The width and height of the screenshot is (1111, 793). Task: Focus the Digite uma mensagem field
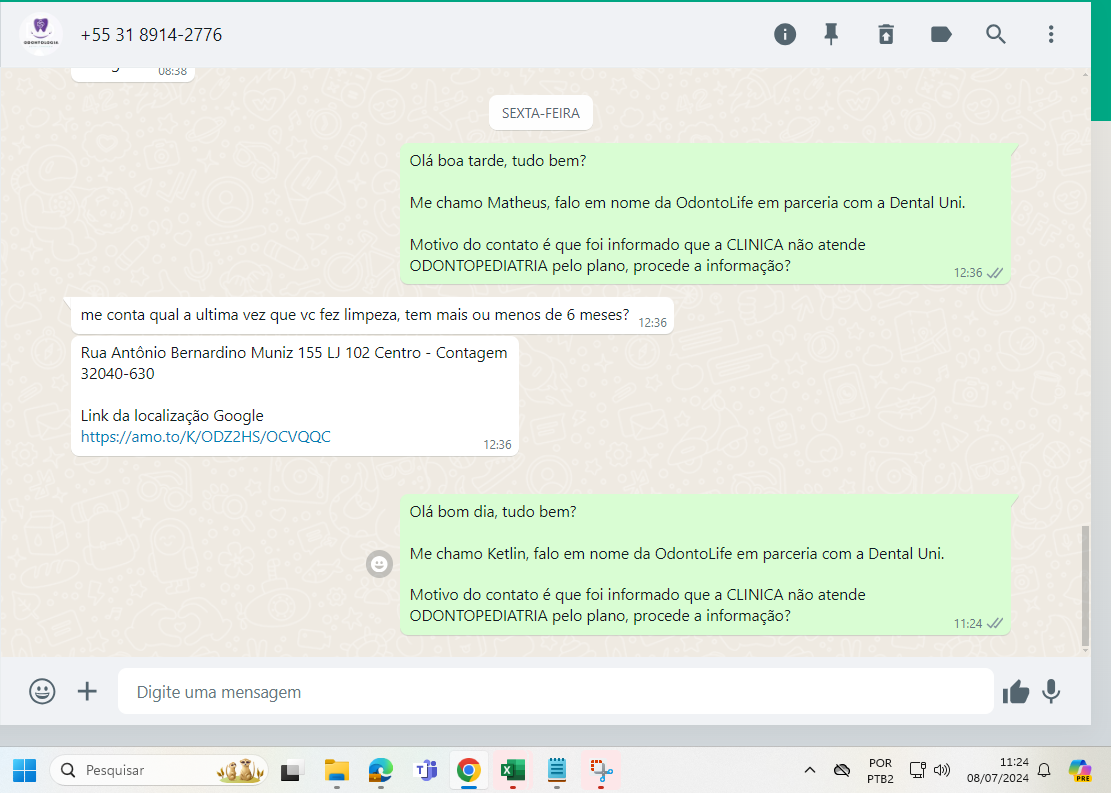[556, 692]
